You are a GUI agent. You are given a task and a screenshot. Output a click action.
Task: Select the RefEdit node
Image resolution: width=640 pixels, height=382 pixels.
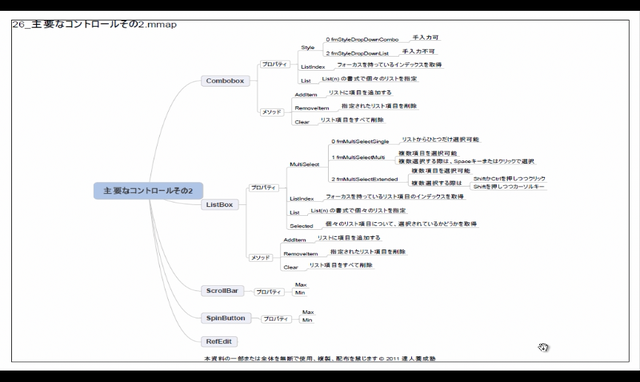click(x=219, y=341)
